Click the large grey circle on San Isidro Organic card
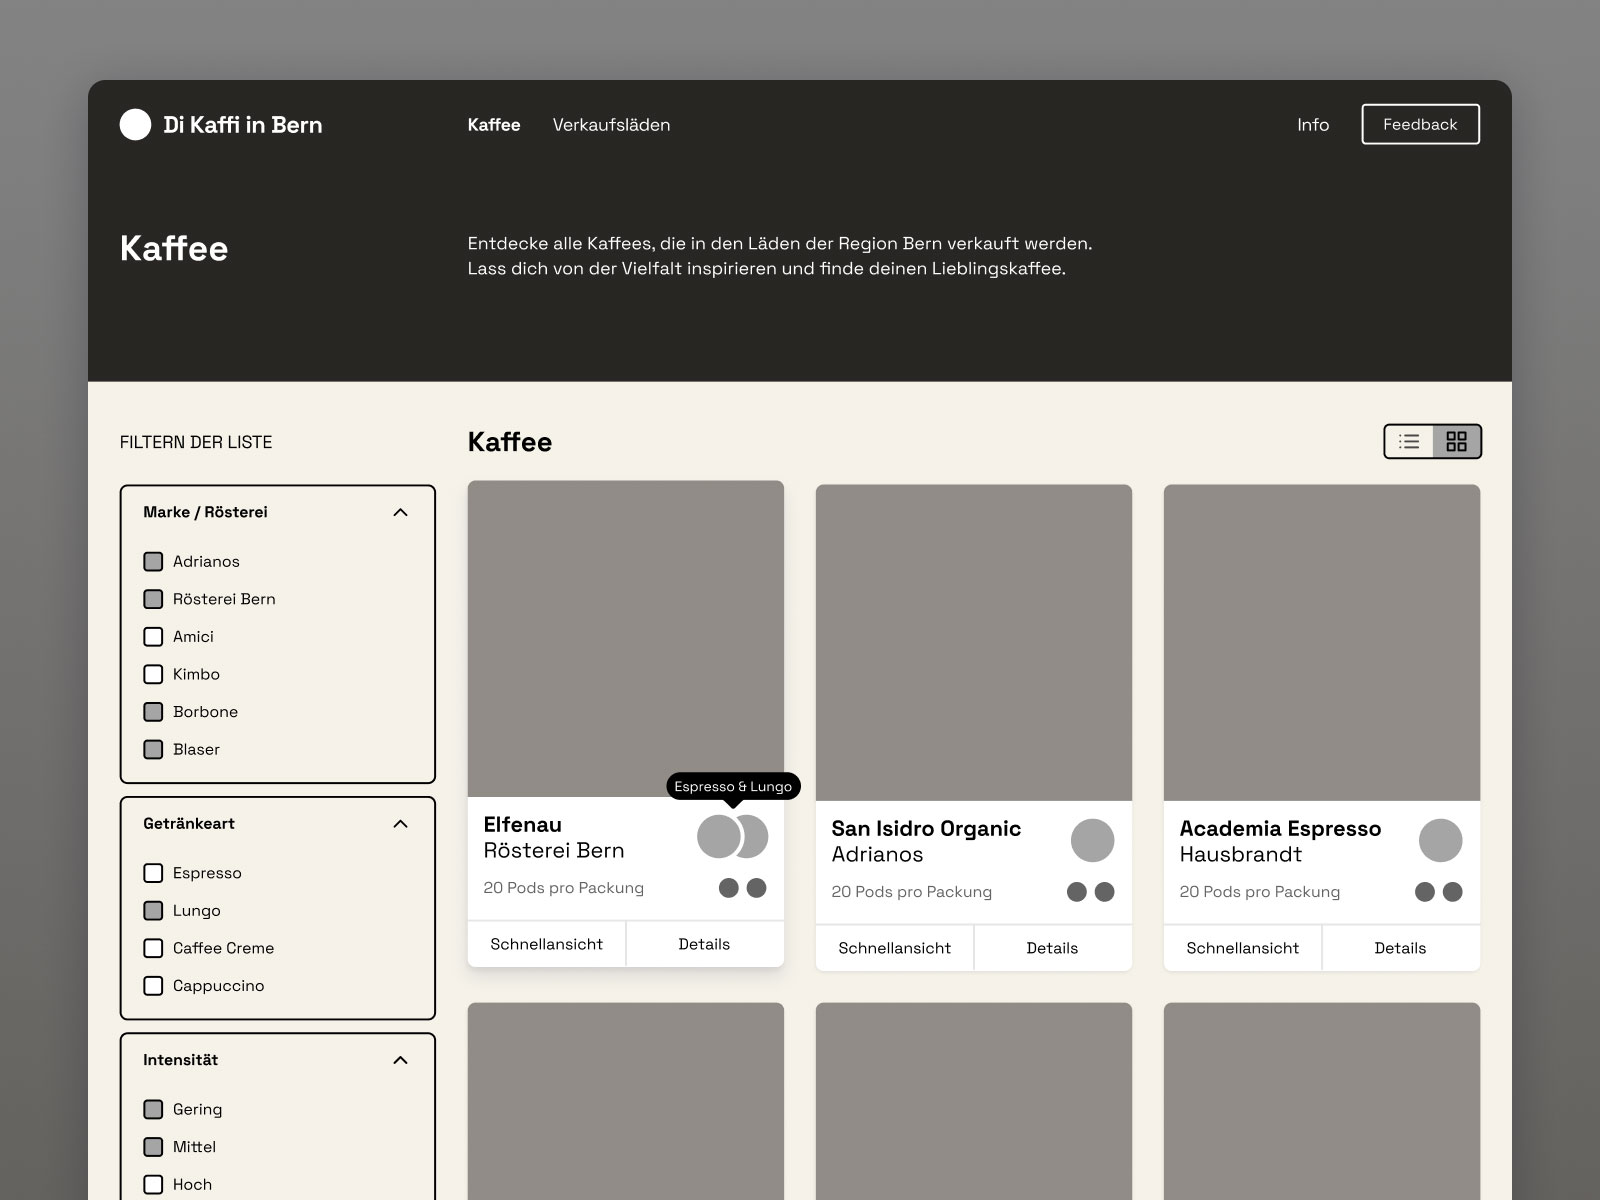The width and height of the screenshot is (1600, 1200). click(x=1092, y=840)
